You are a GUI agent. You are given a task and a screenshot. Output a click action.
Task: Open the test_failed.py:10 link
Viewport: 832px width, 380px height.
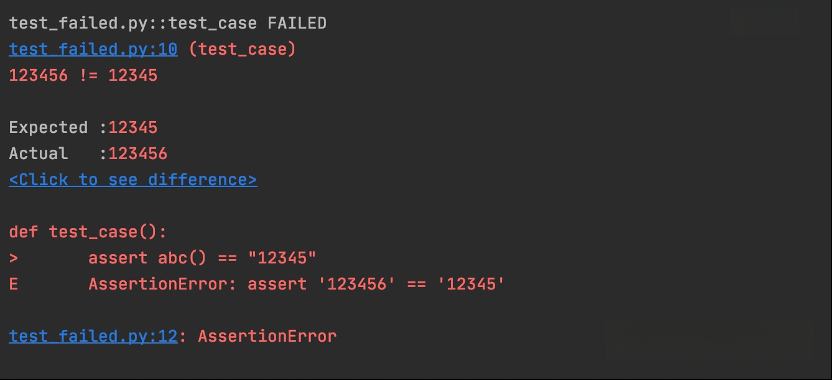(93, 49)
